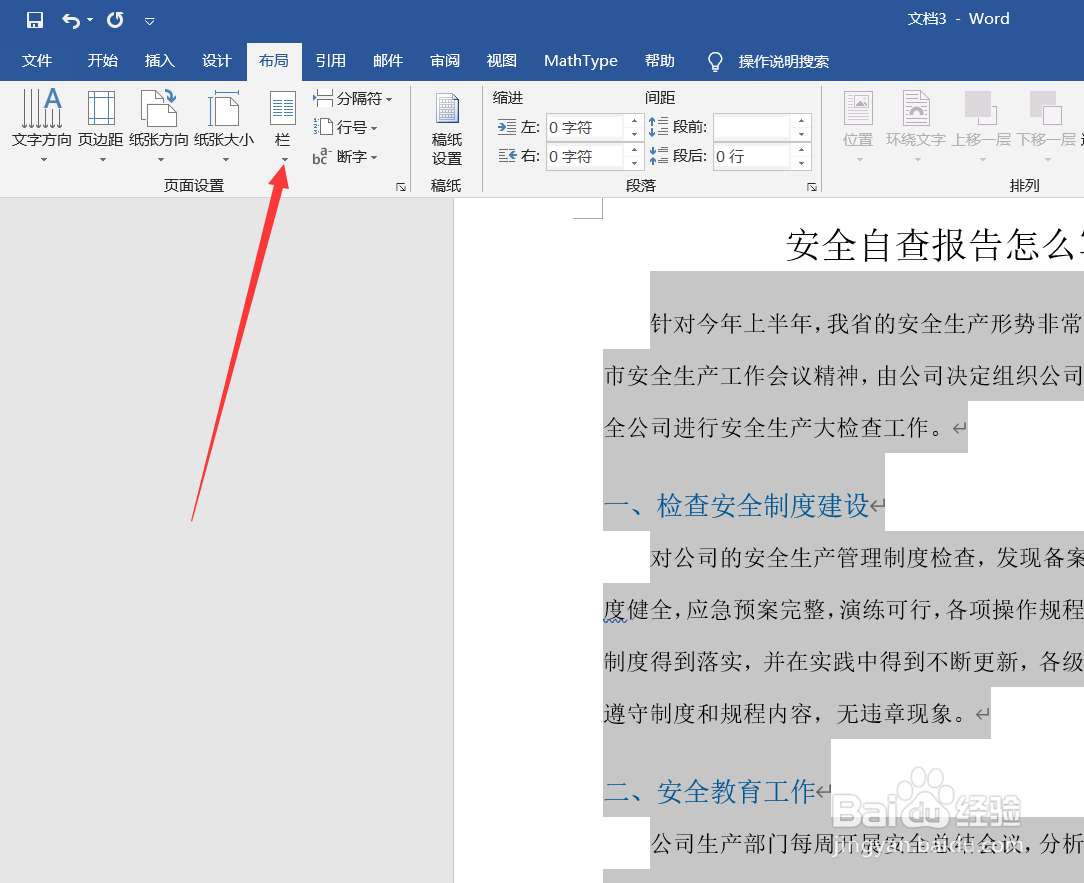The height and width of the screenshot is (883, 1084).
Task: Decrease the right indent value
Action: (634, 163)
